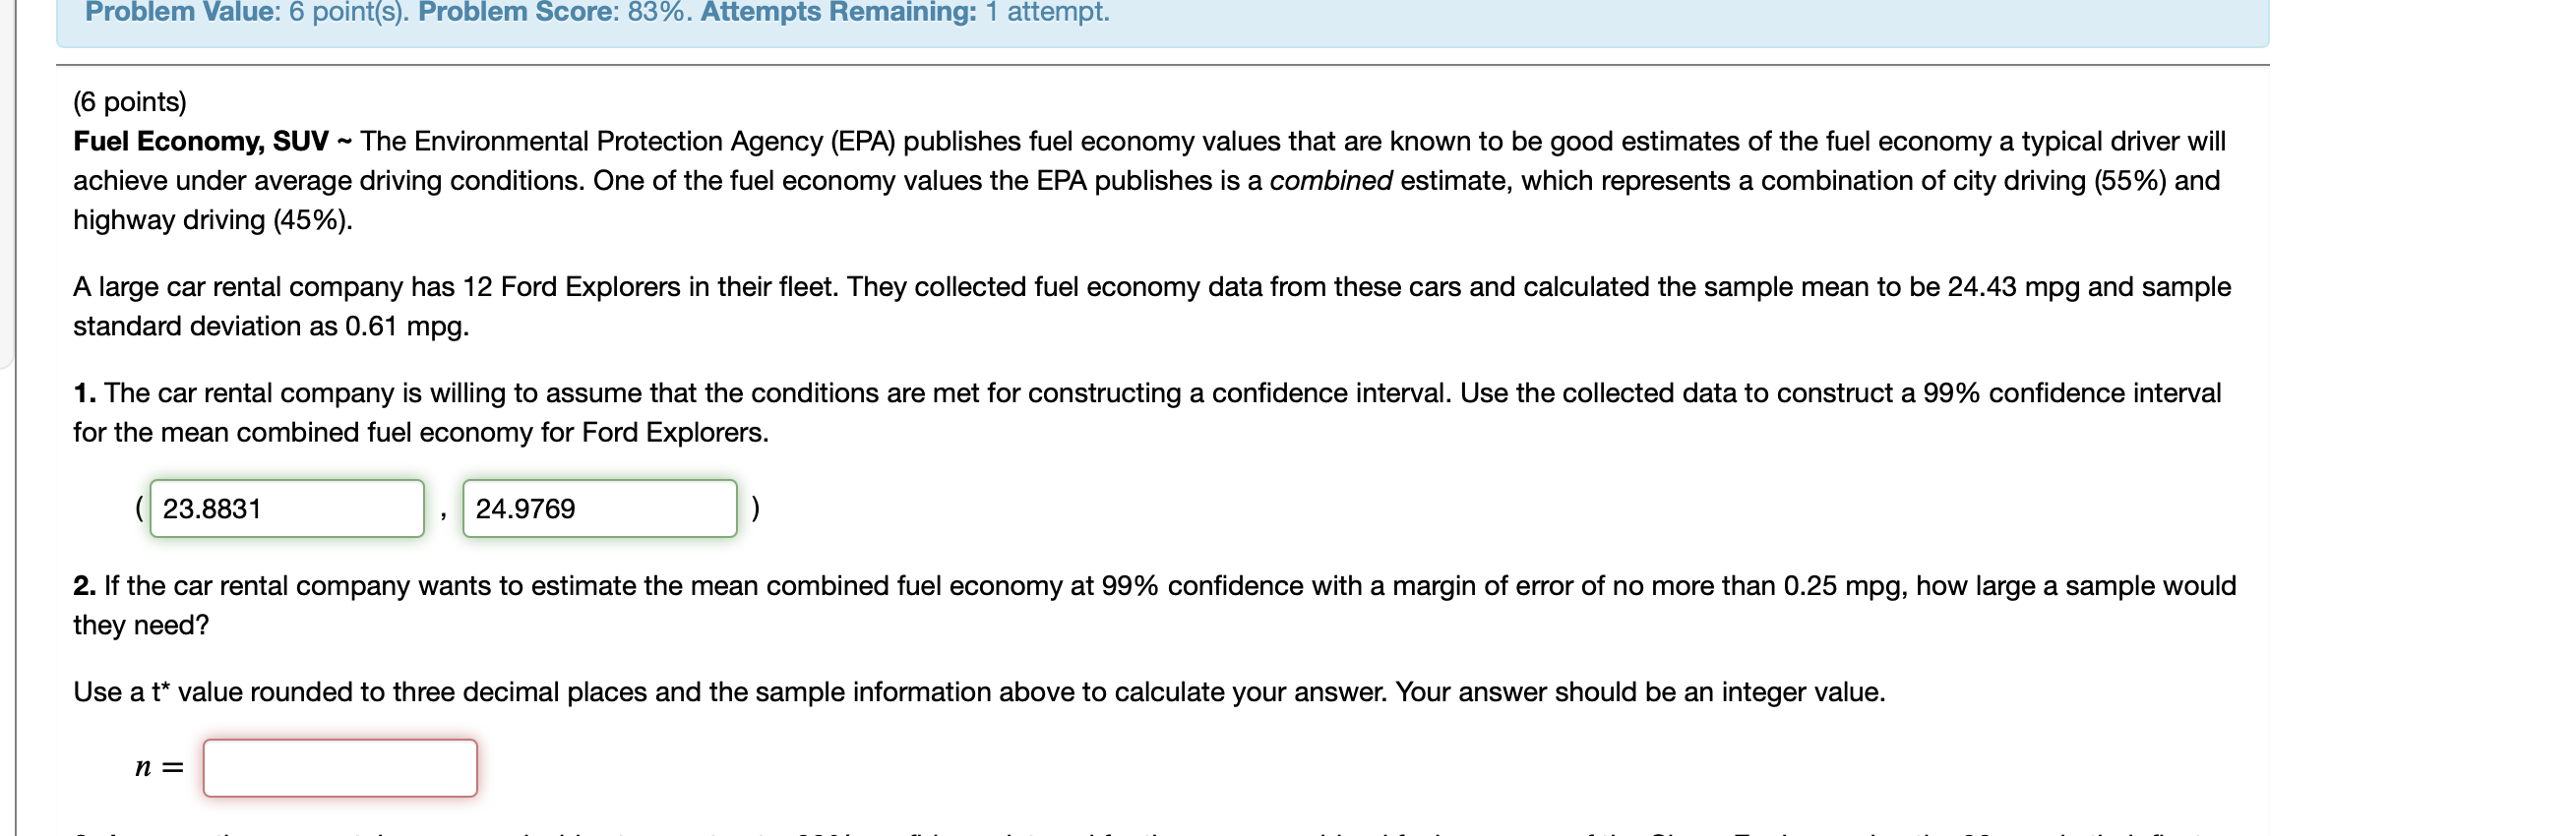Click the sentence starting 'Use a t* value'

coord(979,692)
